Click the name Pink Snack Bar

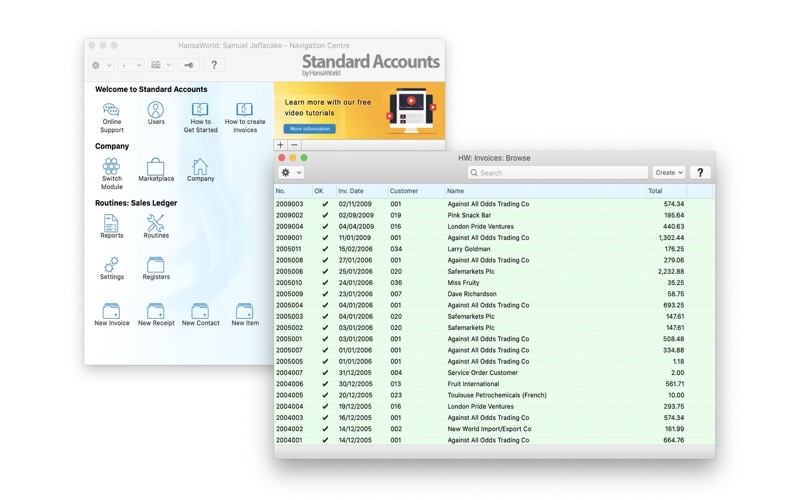(x=469, y=215)
